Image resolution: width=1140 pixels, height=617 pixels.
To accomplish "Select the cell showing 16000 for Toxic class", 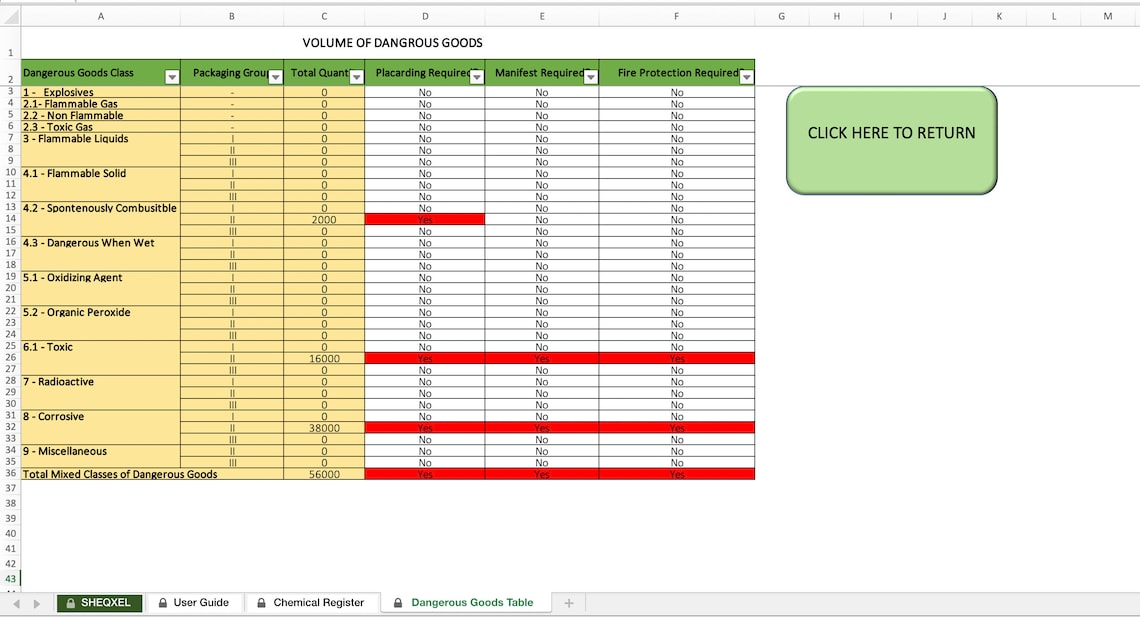I will pyautogui.click(x=323, y=358).
